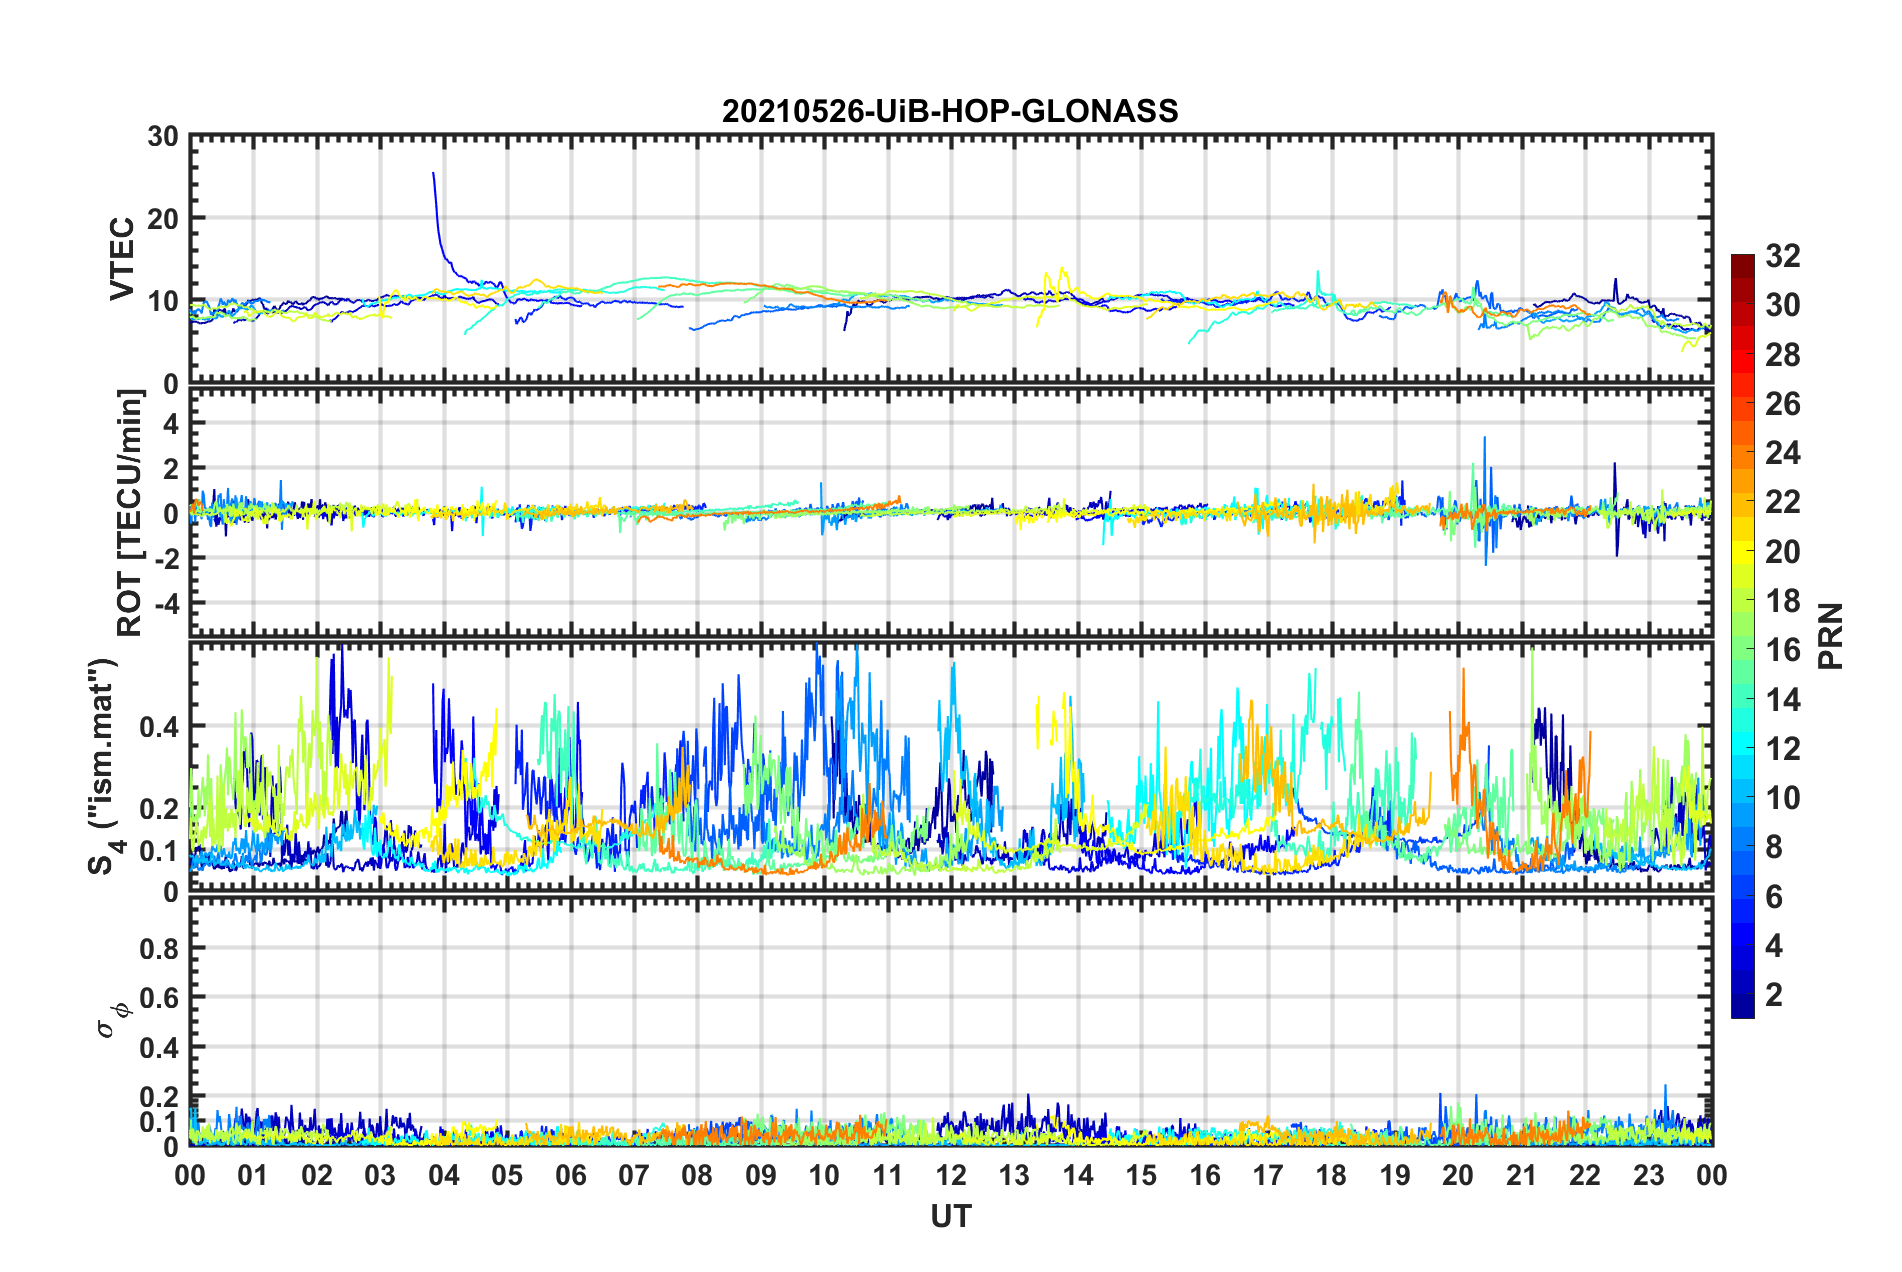Screen dimensions: 1902x1272
Task: Click the 30 tick on the VTEC axis
Action: click(x=162, y=137)
